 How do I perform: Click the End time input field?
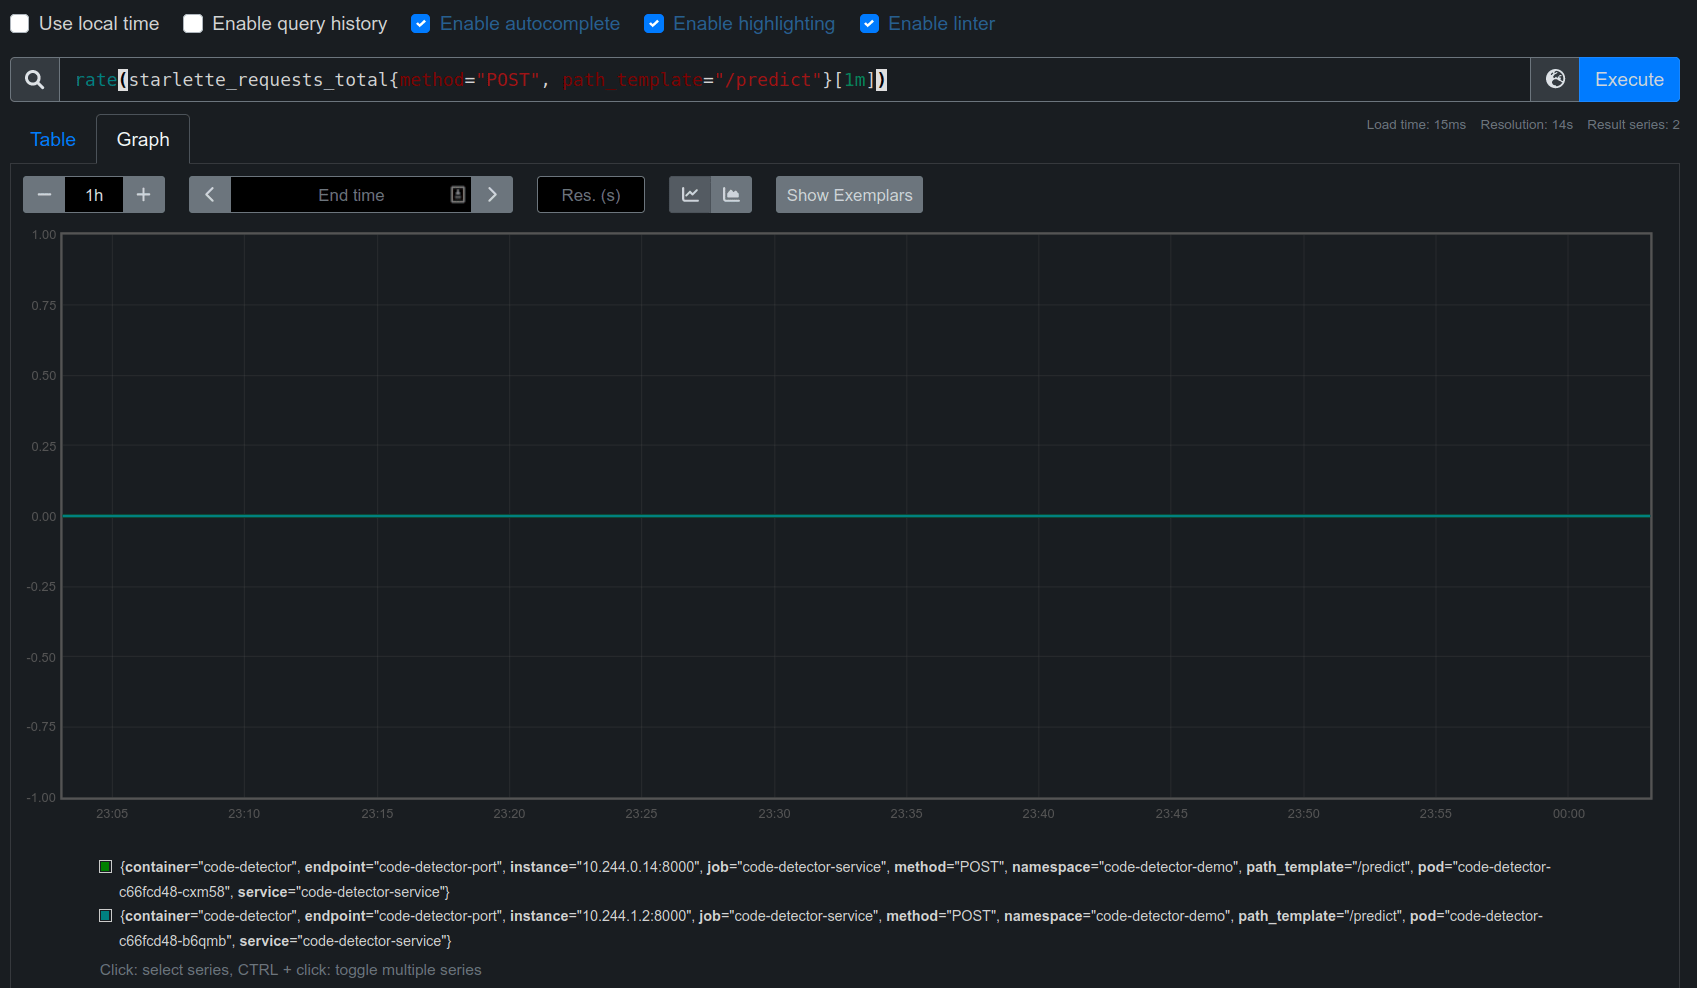pyautogui.click(x=350, y=194)
